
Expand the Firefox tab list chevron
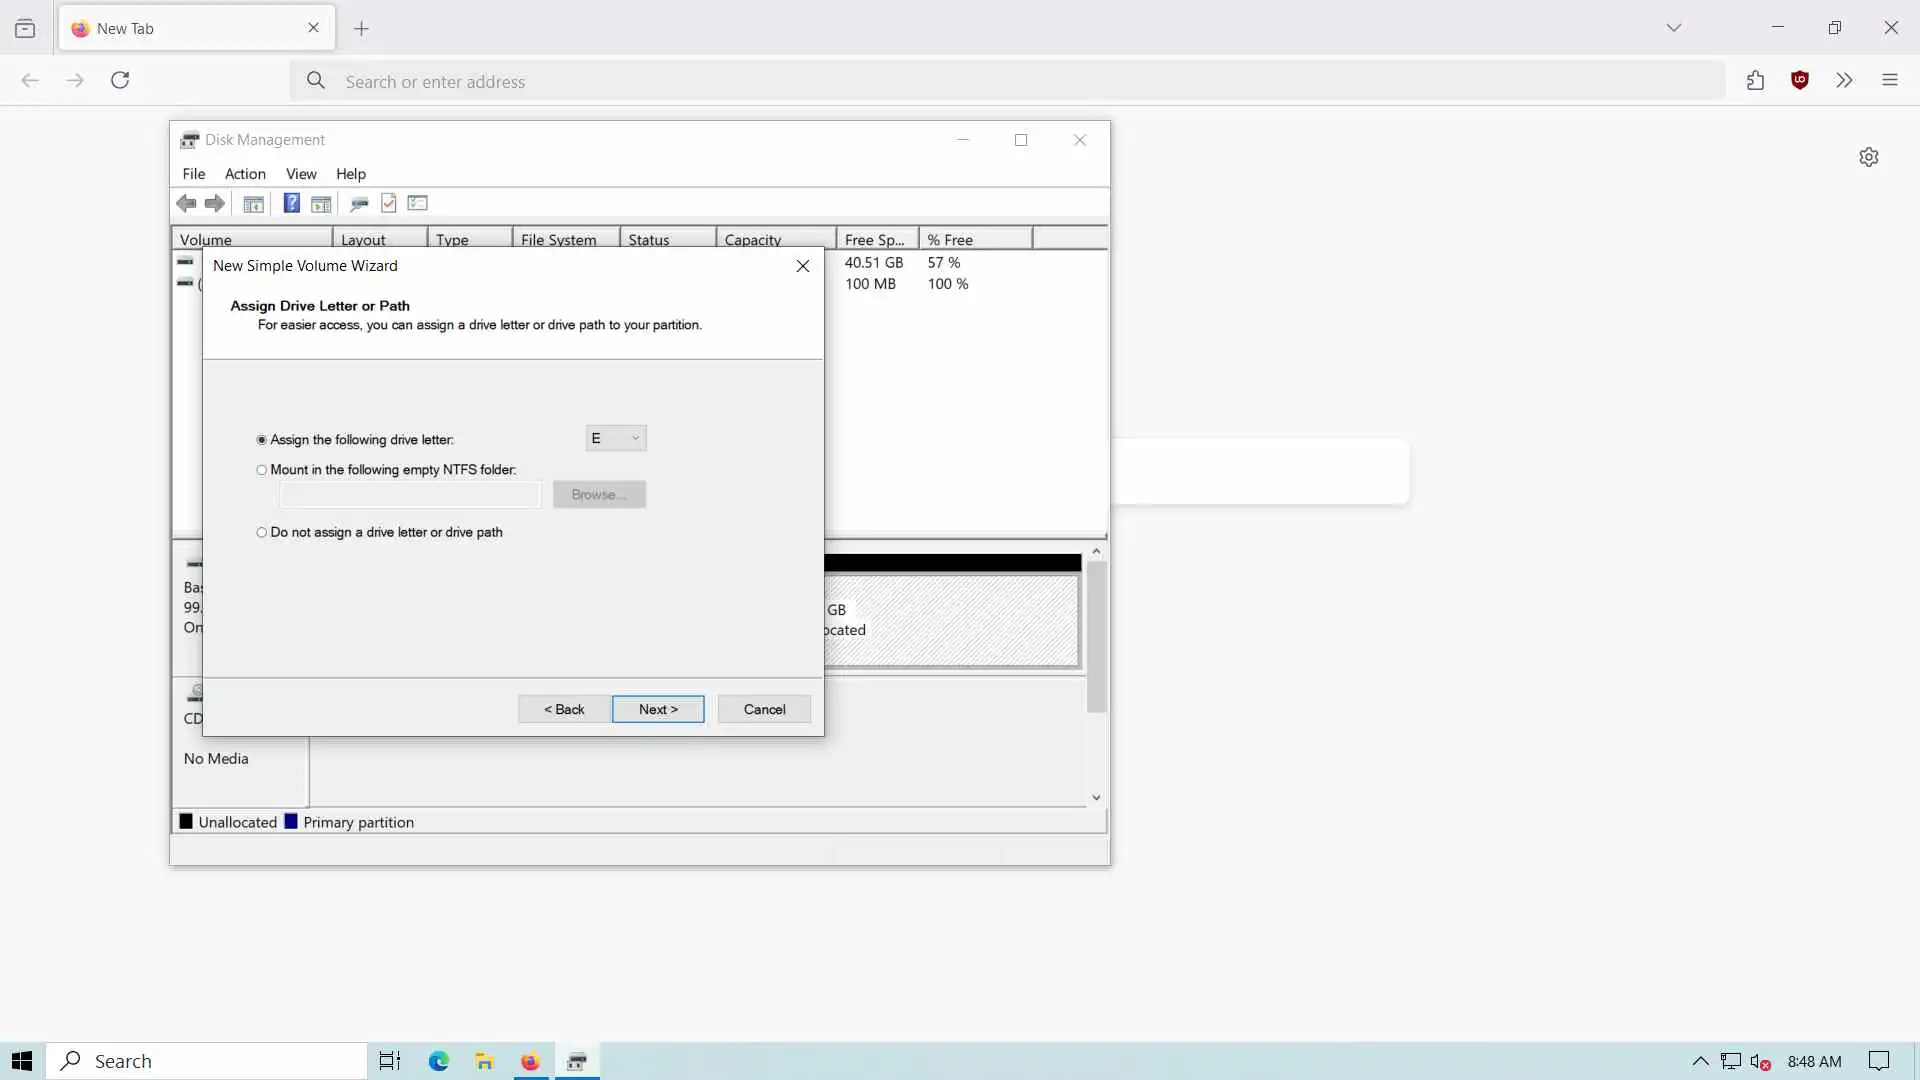(x=1674, y=28)
